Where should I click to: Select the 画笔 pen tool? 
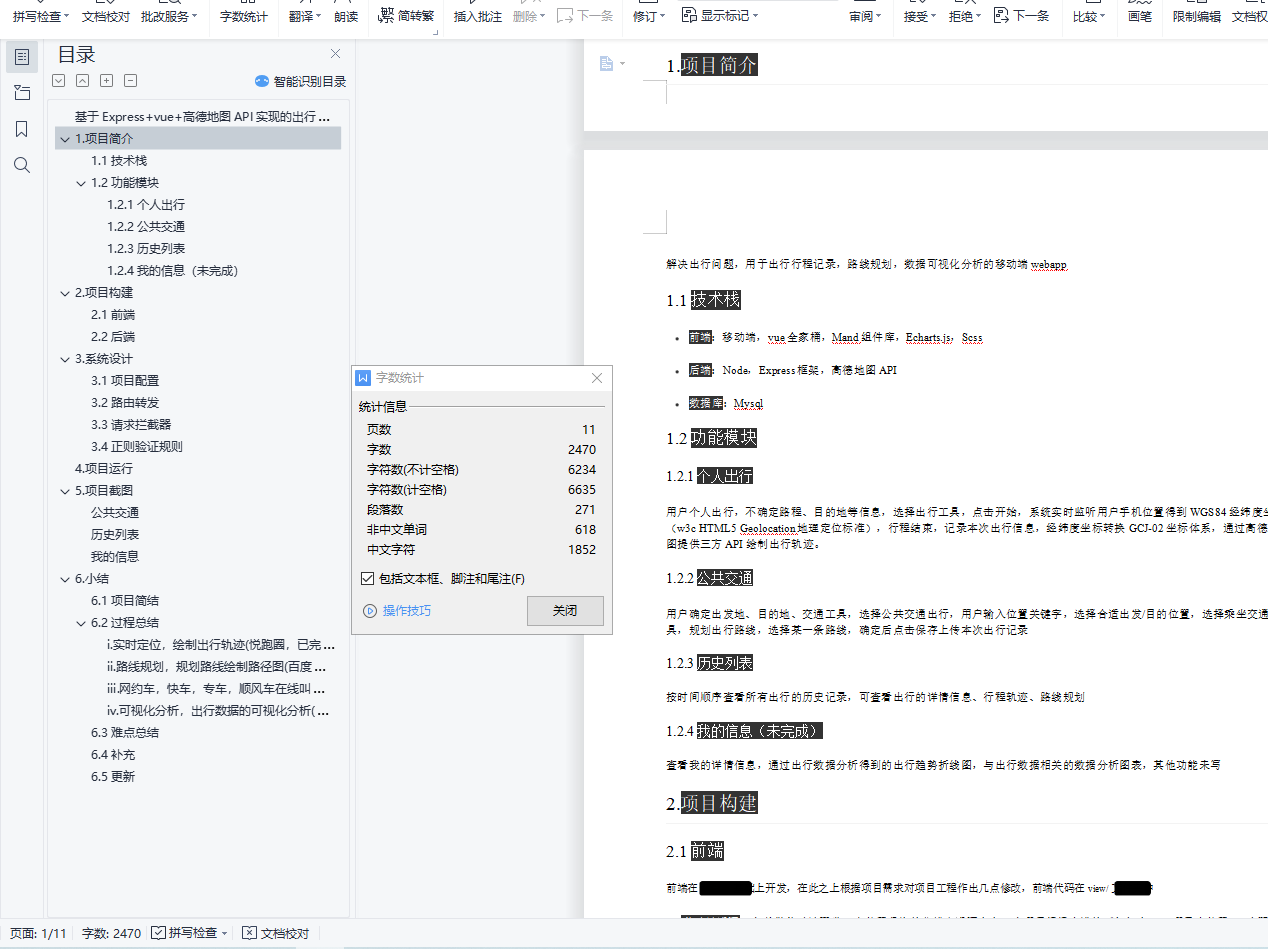1140,16
